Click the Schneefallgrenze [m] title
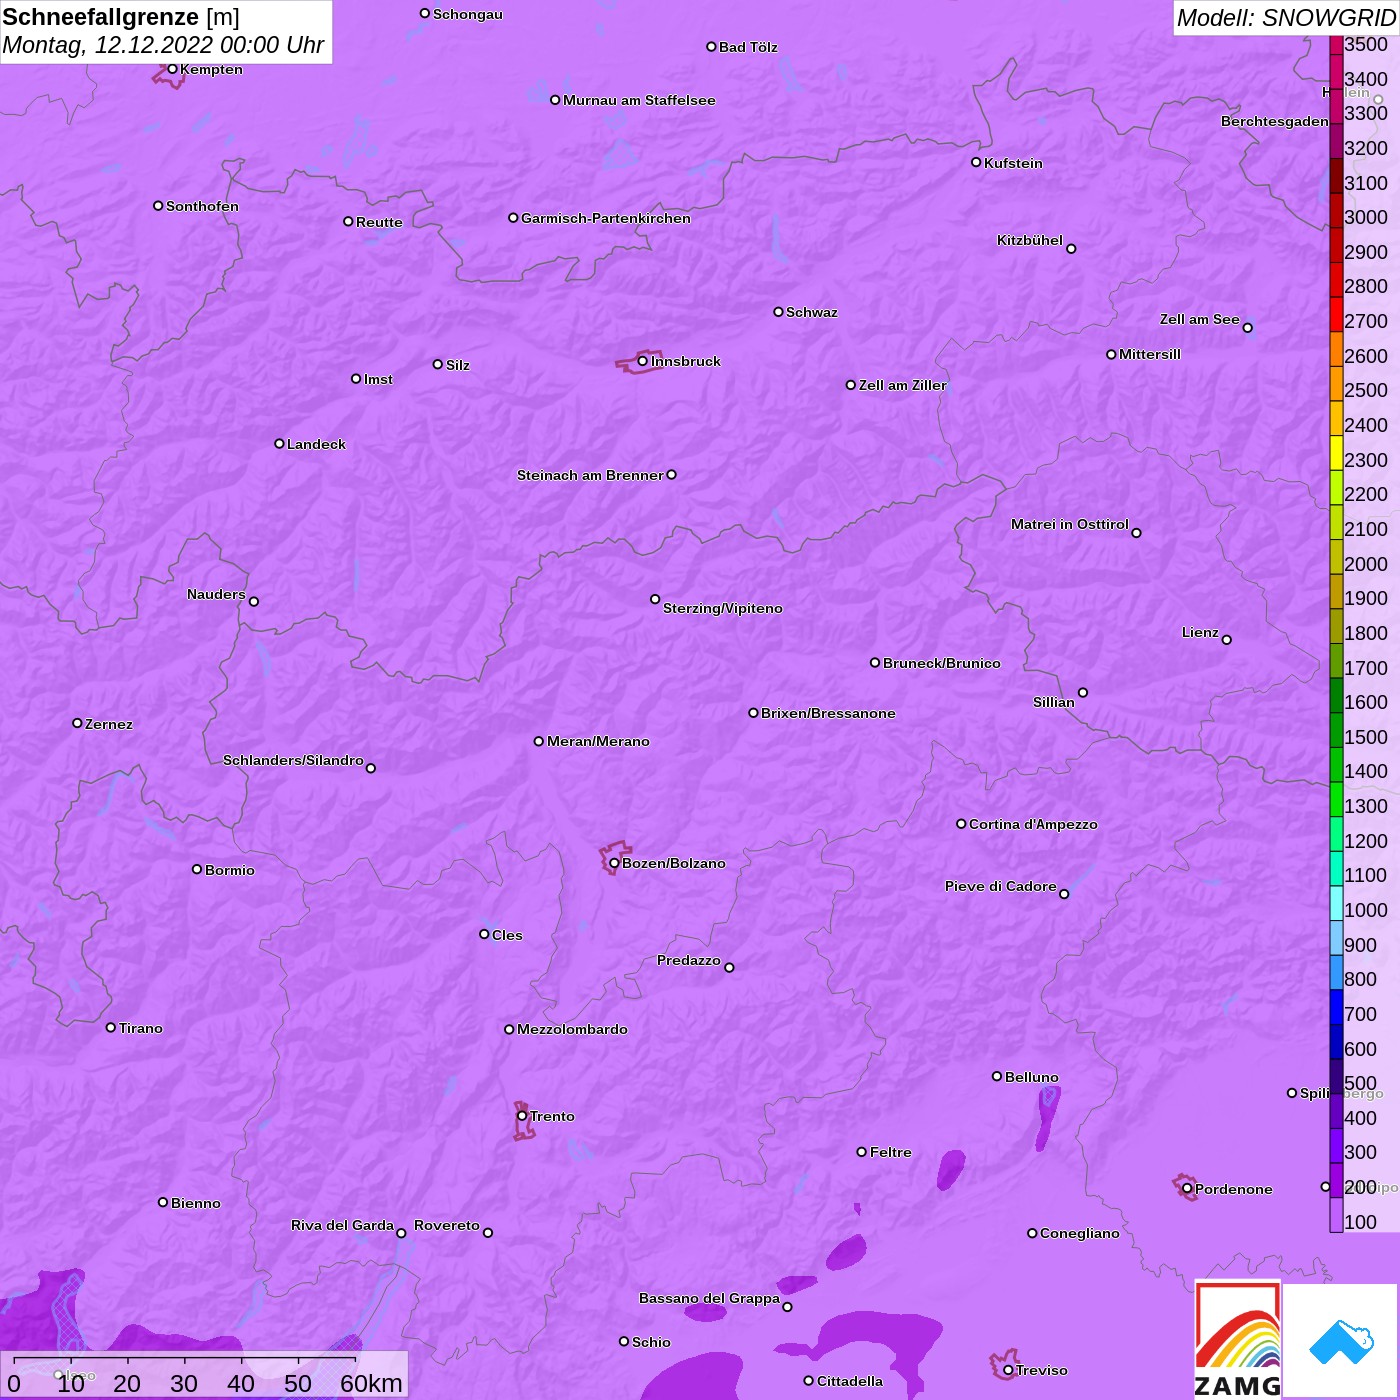 coord(121,17)
